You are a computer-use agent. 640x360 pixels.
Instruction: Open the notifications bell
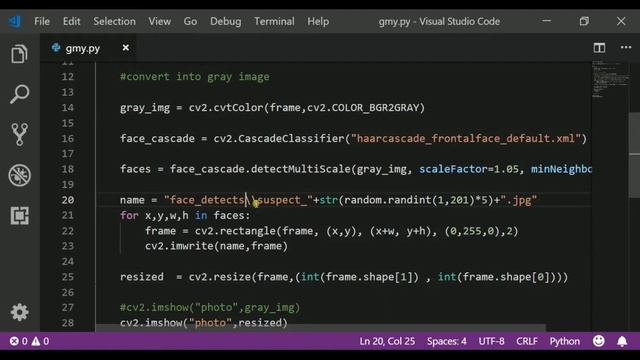click(x=622, y=341)
